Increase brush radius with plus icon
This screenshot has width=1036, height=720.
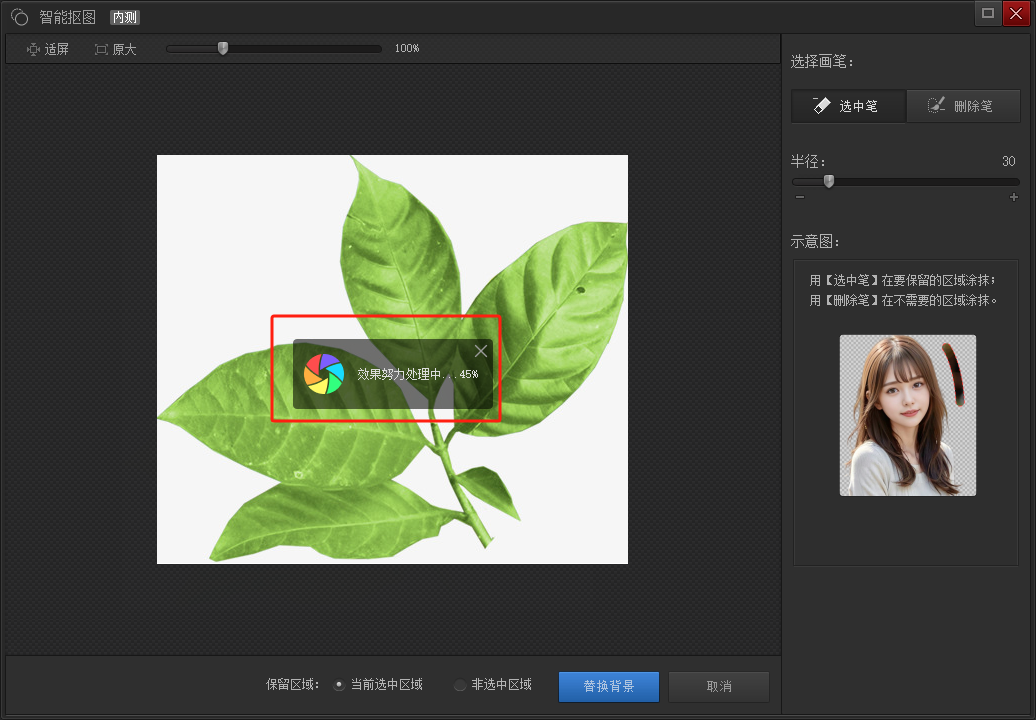point(1014,197)
